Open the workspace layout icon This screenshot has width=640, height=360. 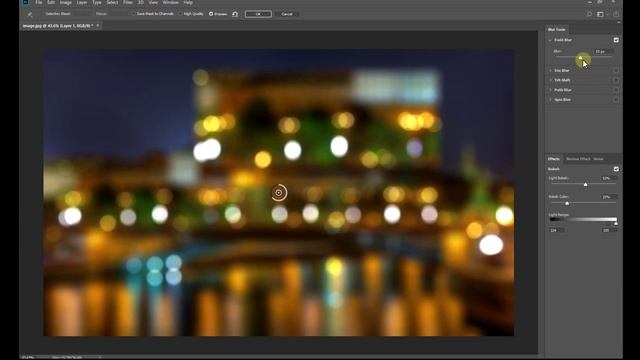click(x=600, y=14)
